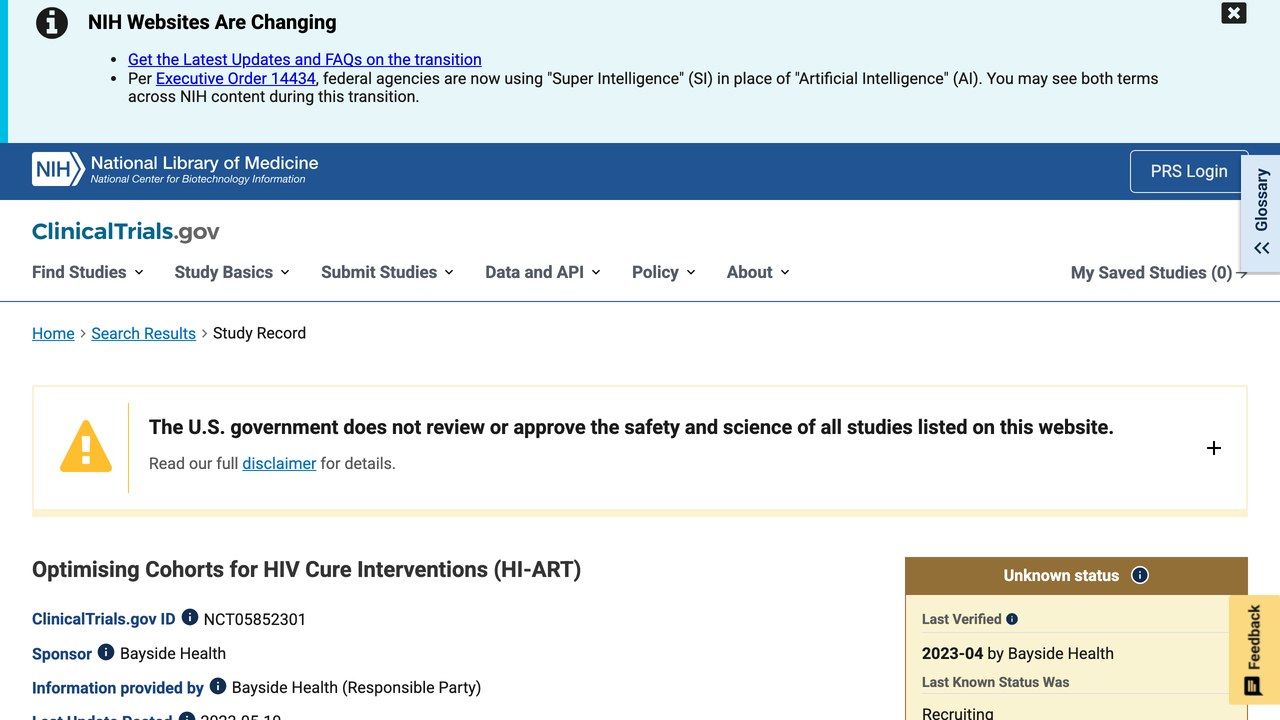Click the Study Record breadcrumb text
This screenshot has height=720, width=1280.
coord(260,333)
